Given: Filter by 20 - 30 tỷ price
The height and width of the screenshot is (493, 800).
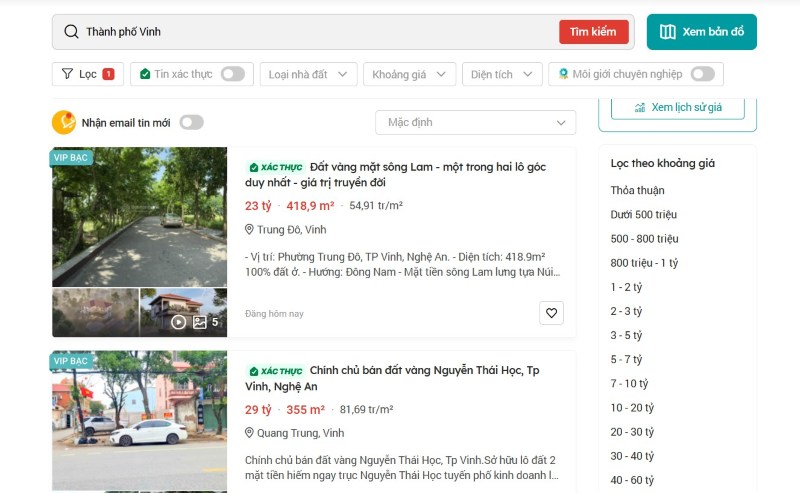Looking at the screenshot, I should click(x=632, y=432).
